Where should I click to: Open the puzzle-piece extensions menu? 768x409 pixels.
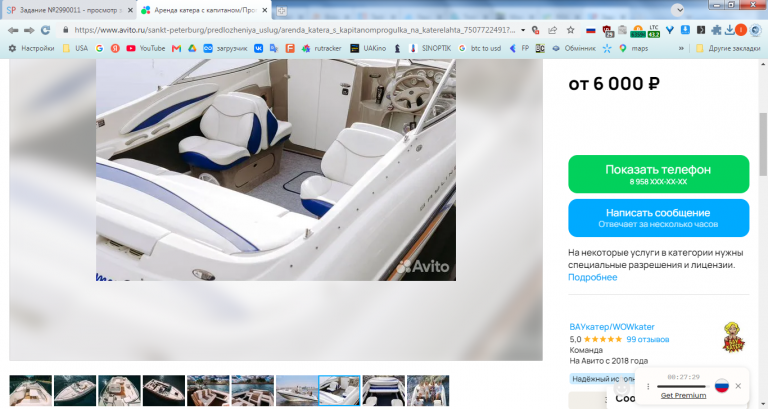click(716, 30)
